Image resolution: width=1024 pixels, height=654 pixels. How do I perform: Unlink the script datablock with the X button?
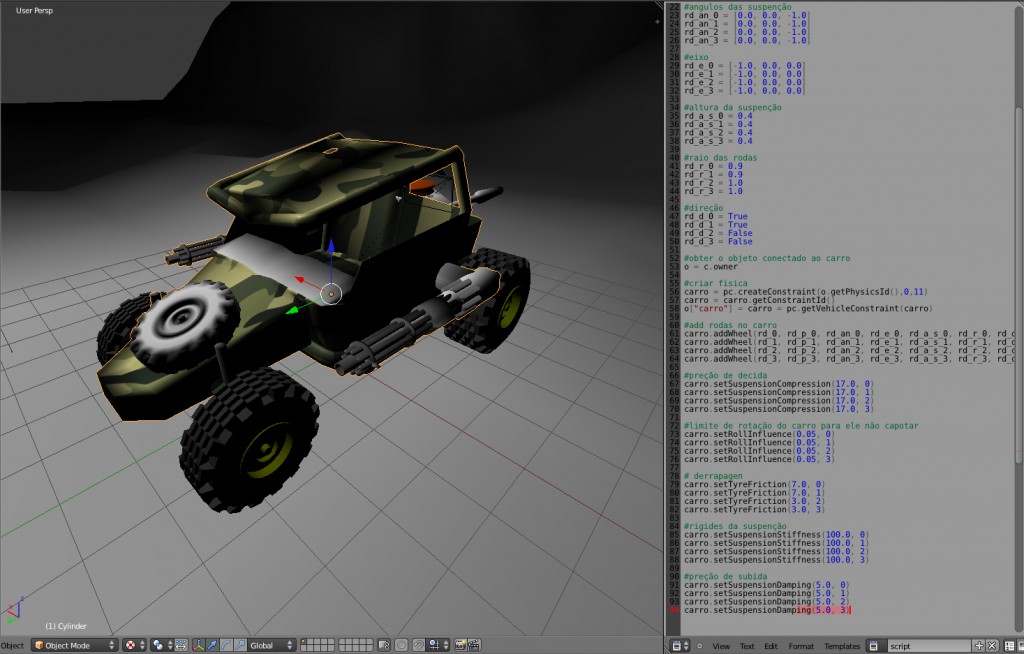[992, 646]
